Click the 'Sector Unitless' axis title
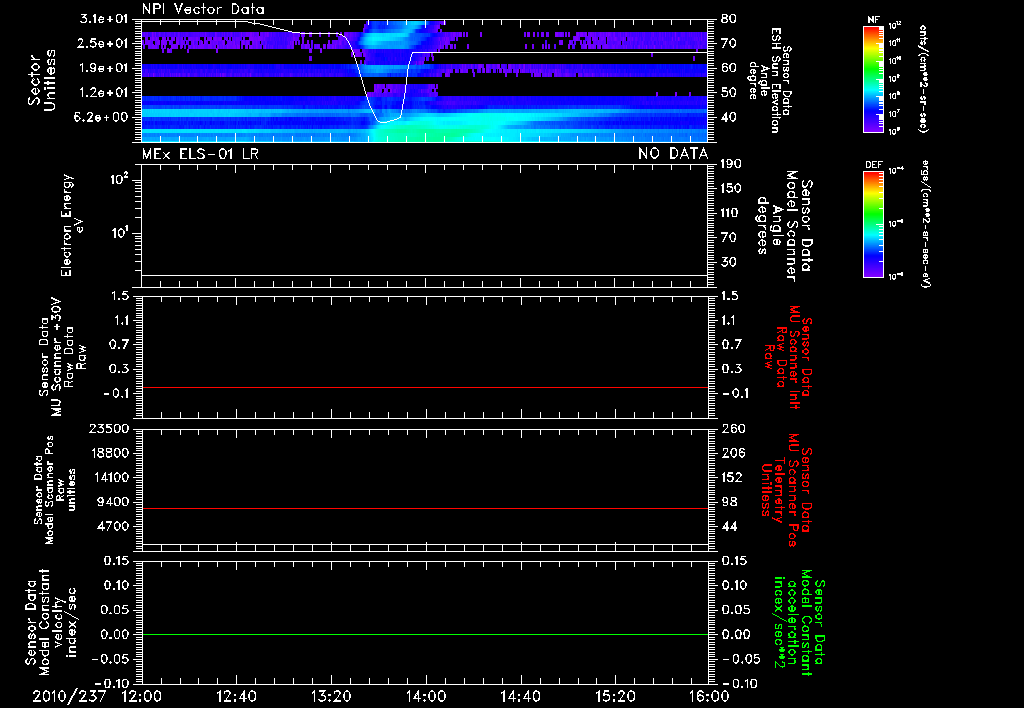The width and height of the screenshot is (1024, 708). pyautogui.click(x=42, y=80)
